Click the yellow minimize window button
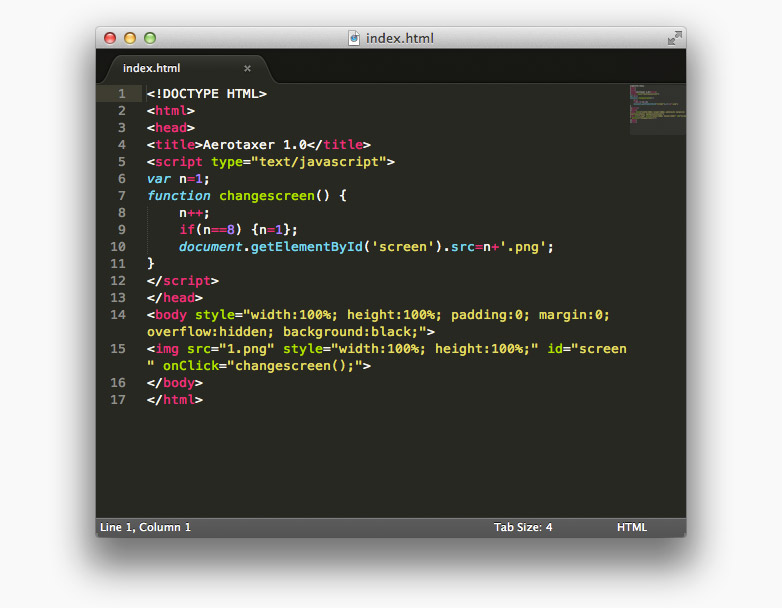The height and width of the screenshot is (608, 782). pyautogui.click(x=130, y=38)
